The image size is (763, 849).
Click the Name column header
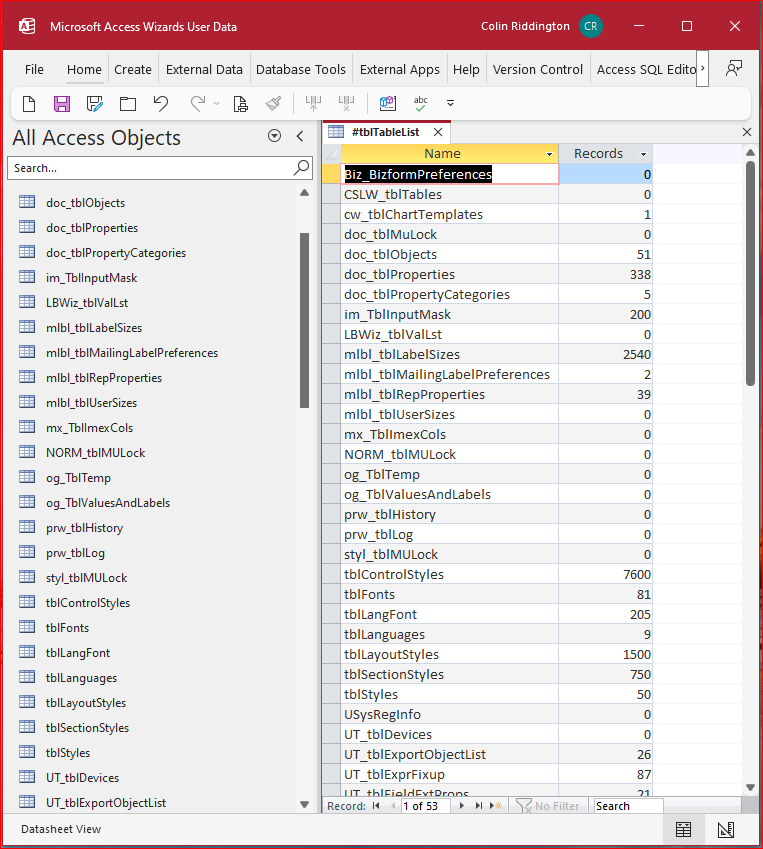tap(442, 154)
